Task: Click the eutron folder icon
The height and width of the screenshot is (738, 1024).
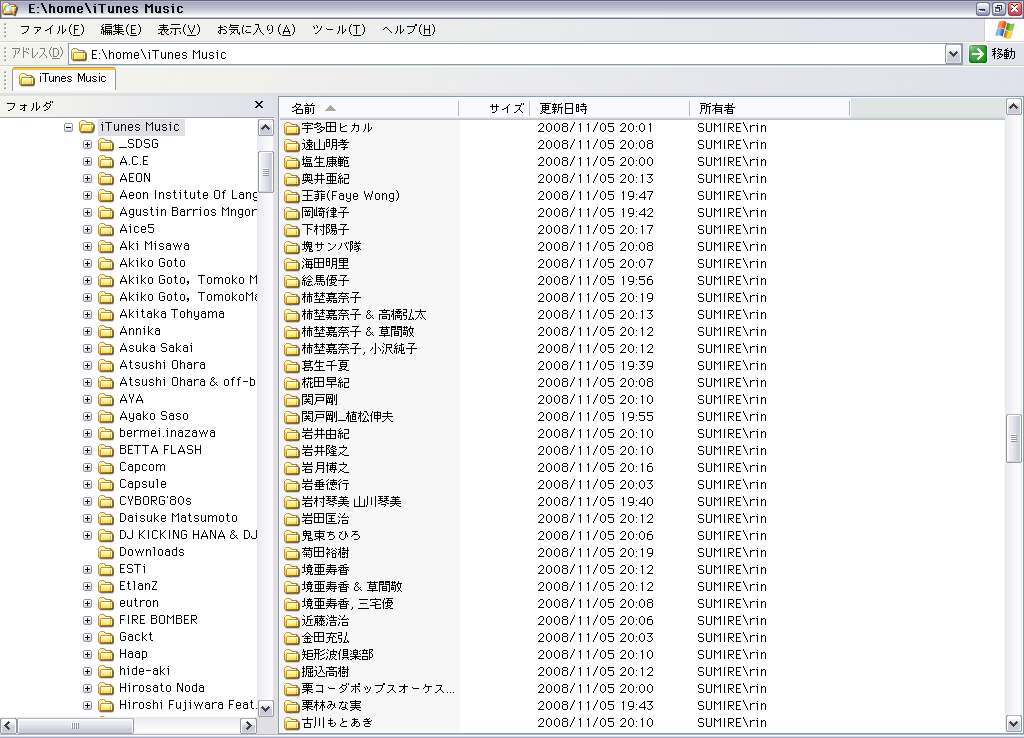Action: tap(106, 603)
